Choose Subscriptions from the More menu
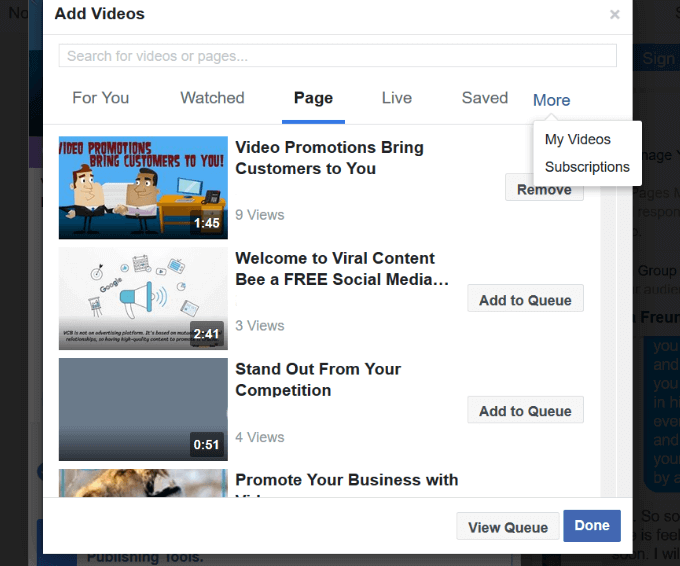The width and height of the screenshot is (680, 566). tap(587, 167)
